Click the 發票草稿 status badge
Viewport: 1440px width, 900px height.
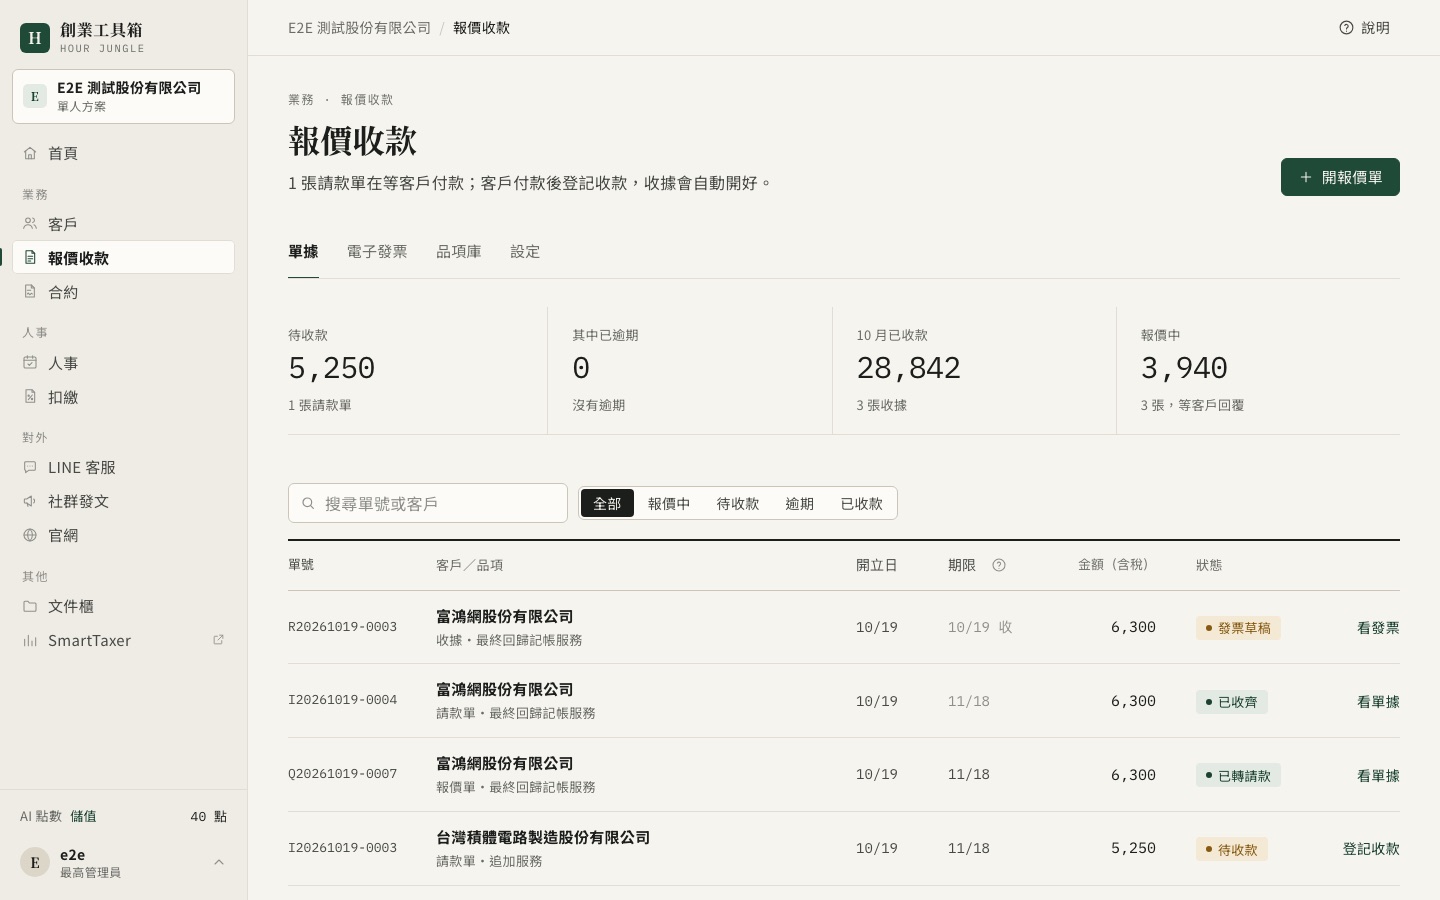(x=1238, y=628)
